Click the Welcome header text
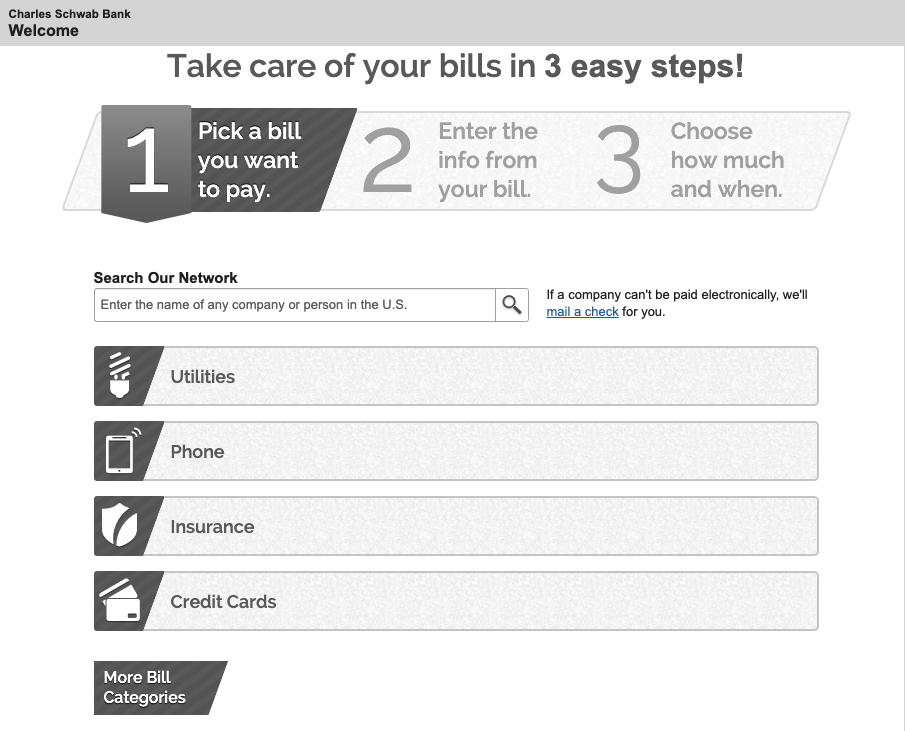 tap(44, 31)
